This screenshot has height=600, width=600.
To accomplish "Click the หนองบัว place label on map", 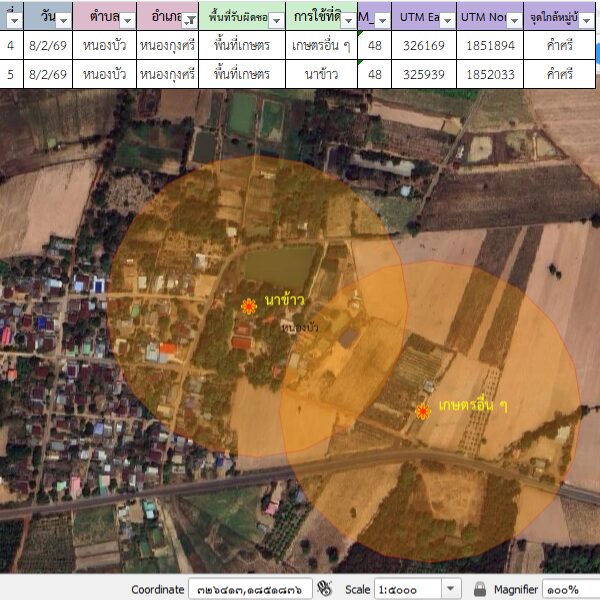I will [299, 327].
